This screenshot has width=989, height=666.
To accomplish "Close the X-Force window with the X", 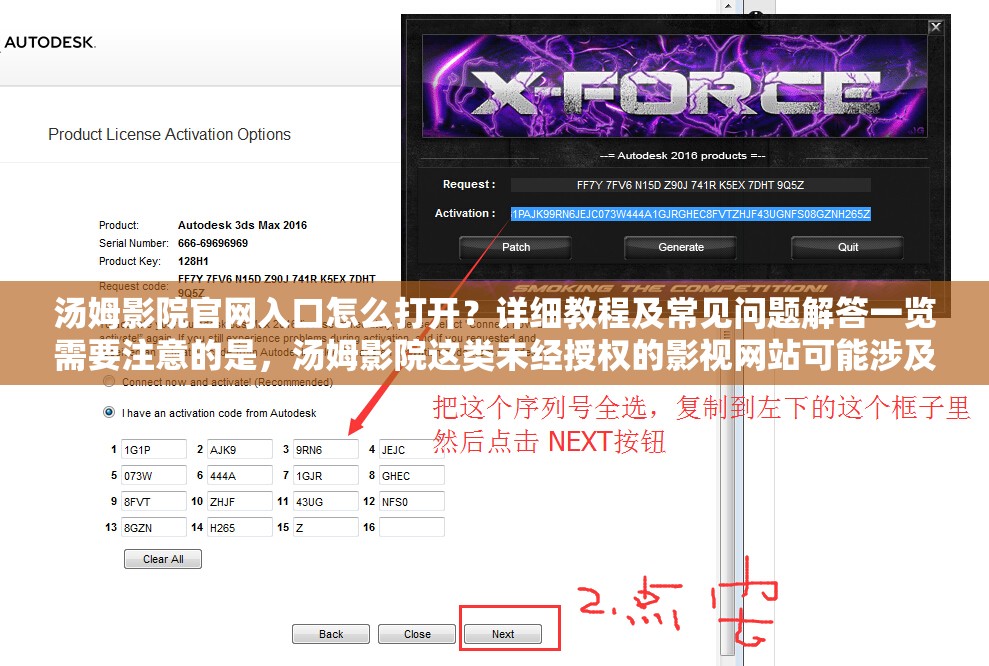I will point(935,27).
